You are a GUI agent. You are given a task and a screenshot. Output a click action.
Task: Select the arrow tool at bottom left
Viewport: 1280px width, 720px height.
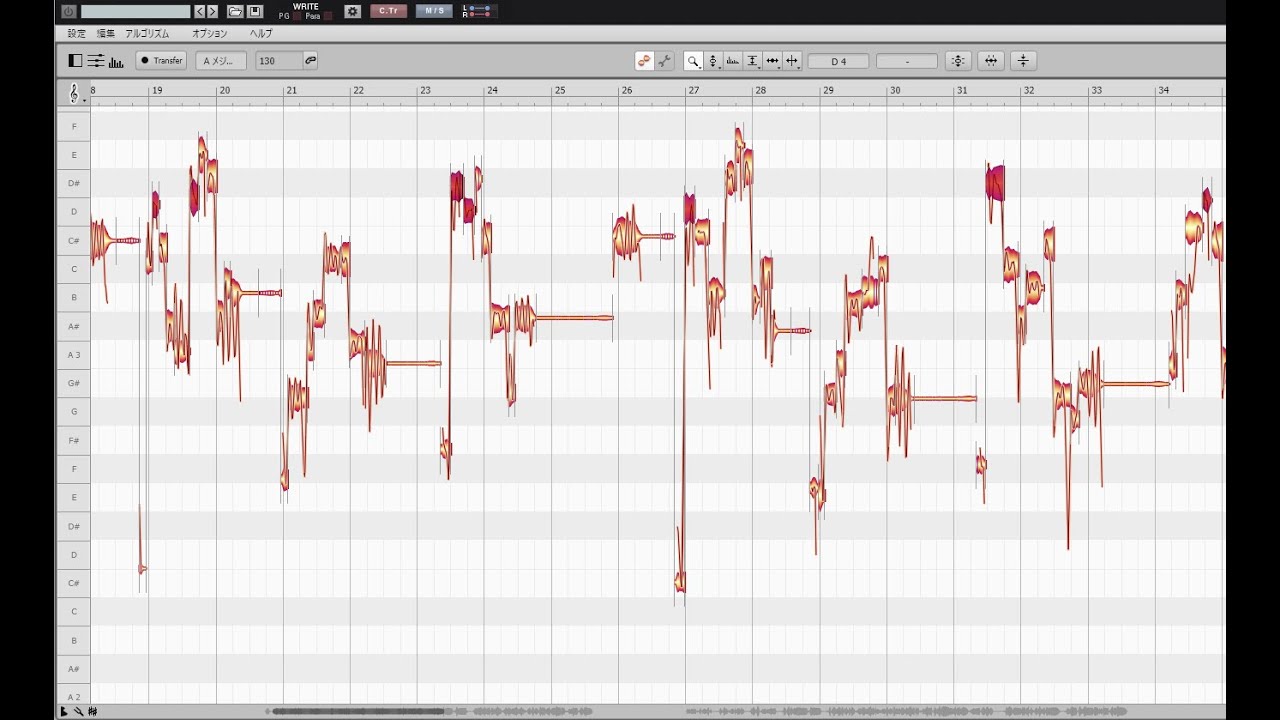[65, 712]
